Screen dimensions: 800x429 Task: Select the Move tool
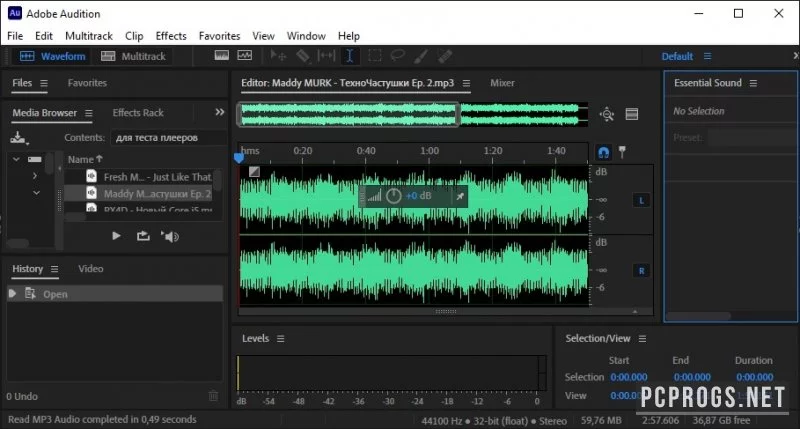tap(278, 56)
